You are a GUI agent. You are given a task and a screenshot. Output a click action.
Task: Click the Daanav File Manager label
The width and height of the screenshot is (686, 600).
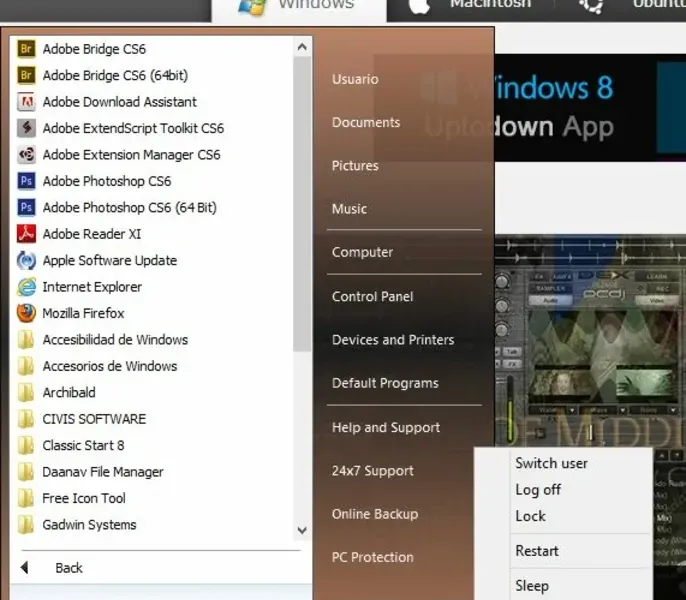pyautogui.click(x=103, y=472)
